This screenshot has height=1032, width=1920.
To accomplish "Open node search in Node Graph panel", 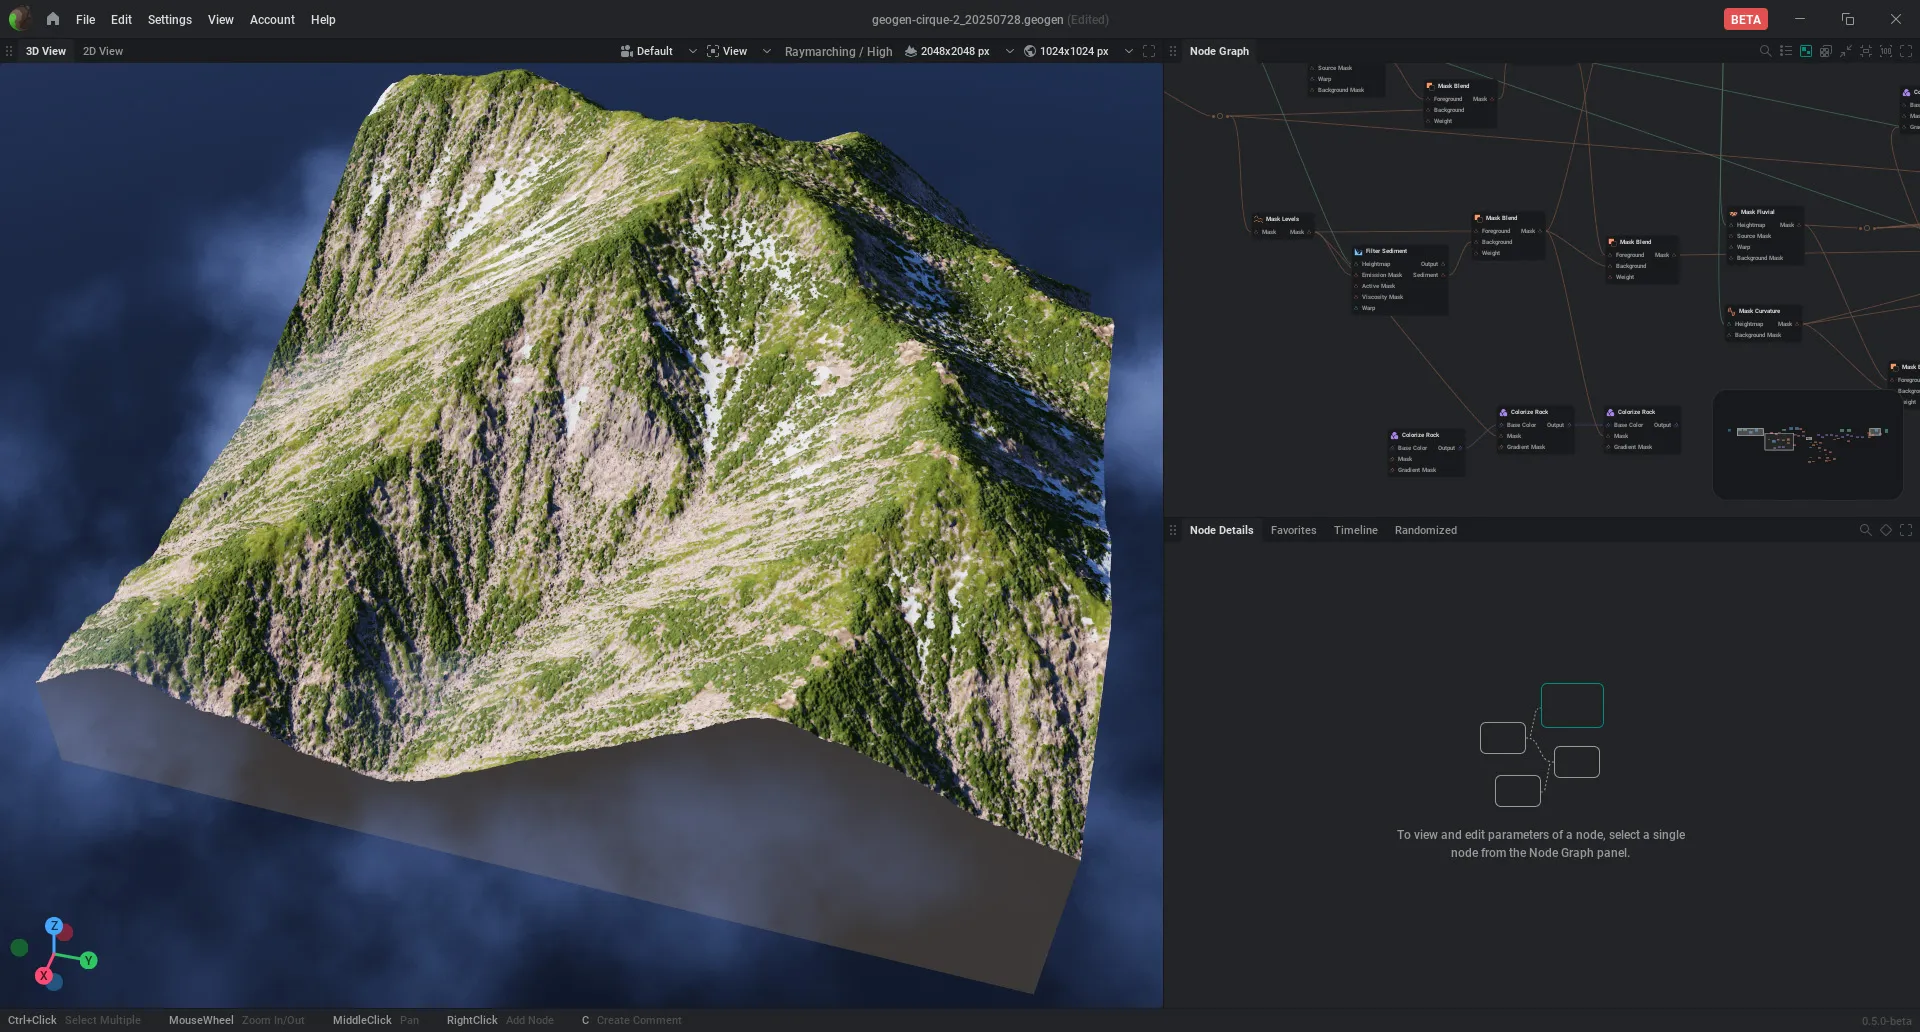I will 1765,51.
